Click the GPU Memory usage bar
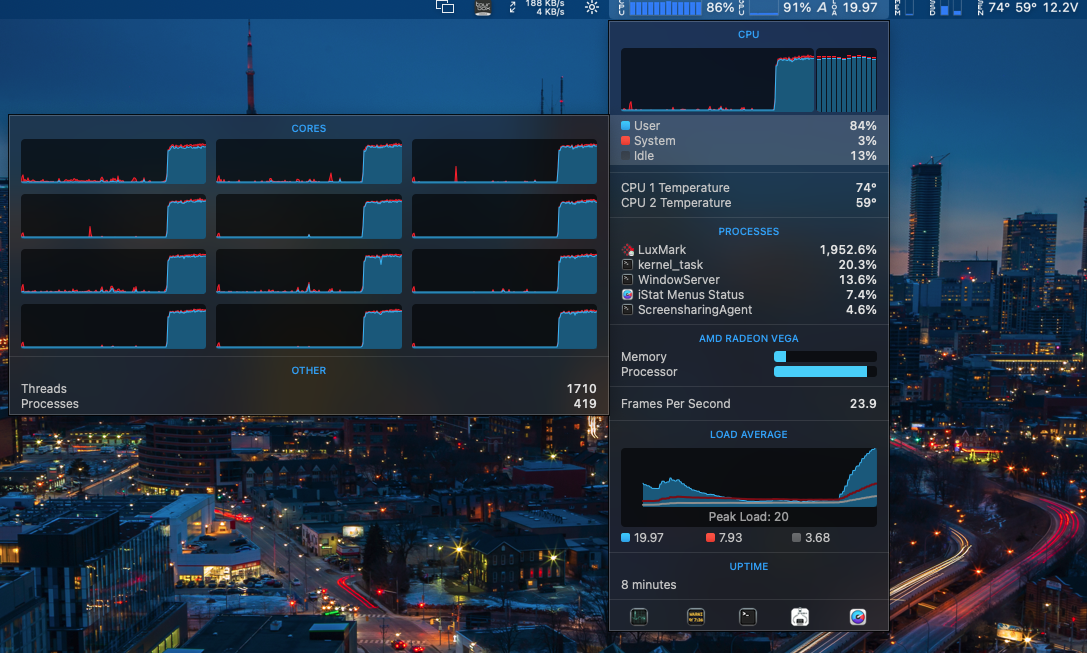 pos(825,356)
